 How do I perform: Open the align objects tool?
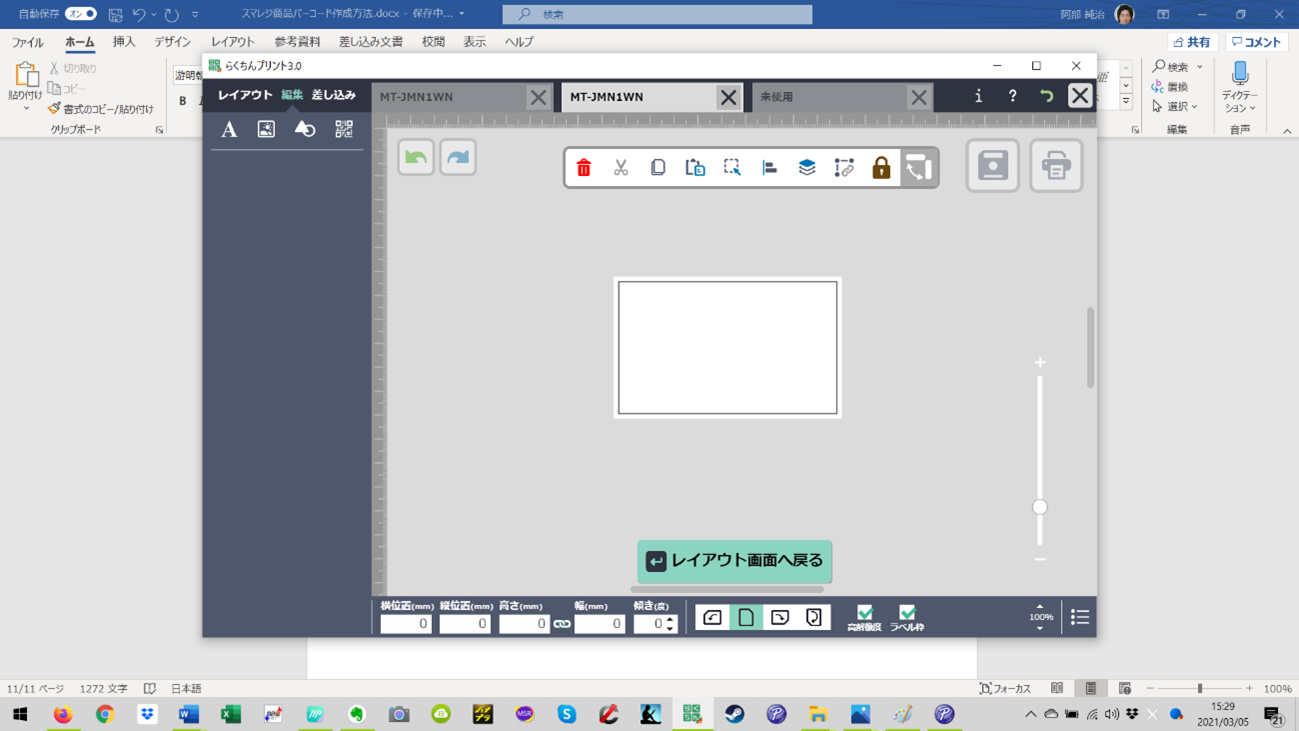(x=770, y=168)
